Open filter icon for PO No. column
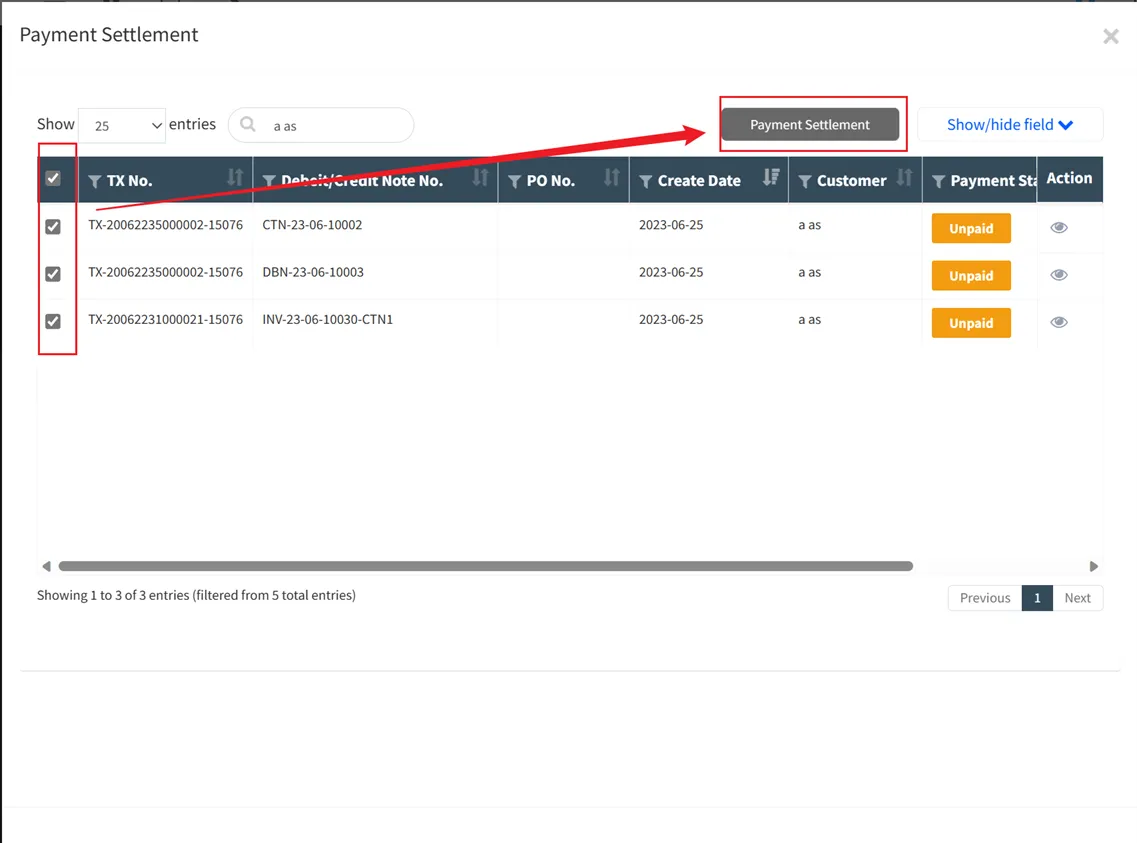 point(515,181)
